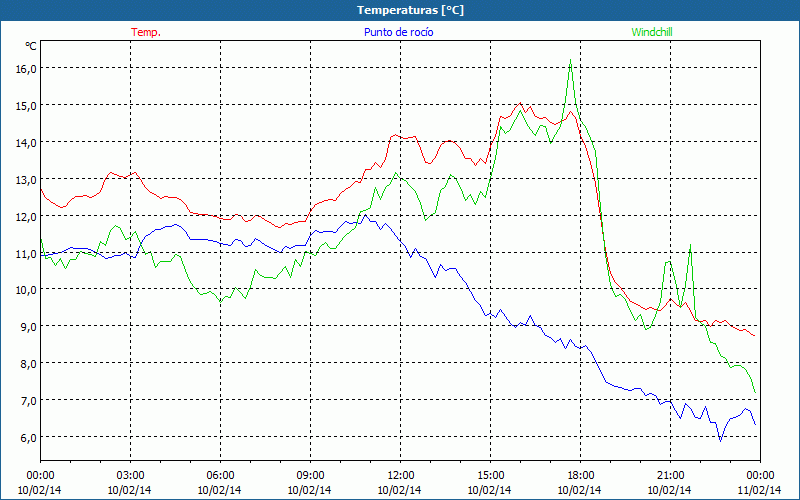Click the 12,0 y-axis value
The image size is (800, 500).
pyautogui.click(x=26, y=216)
